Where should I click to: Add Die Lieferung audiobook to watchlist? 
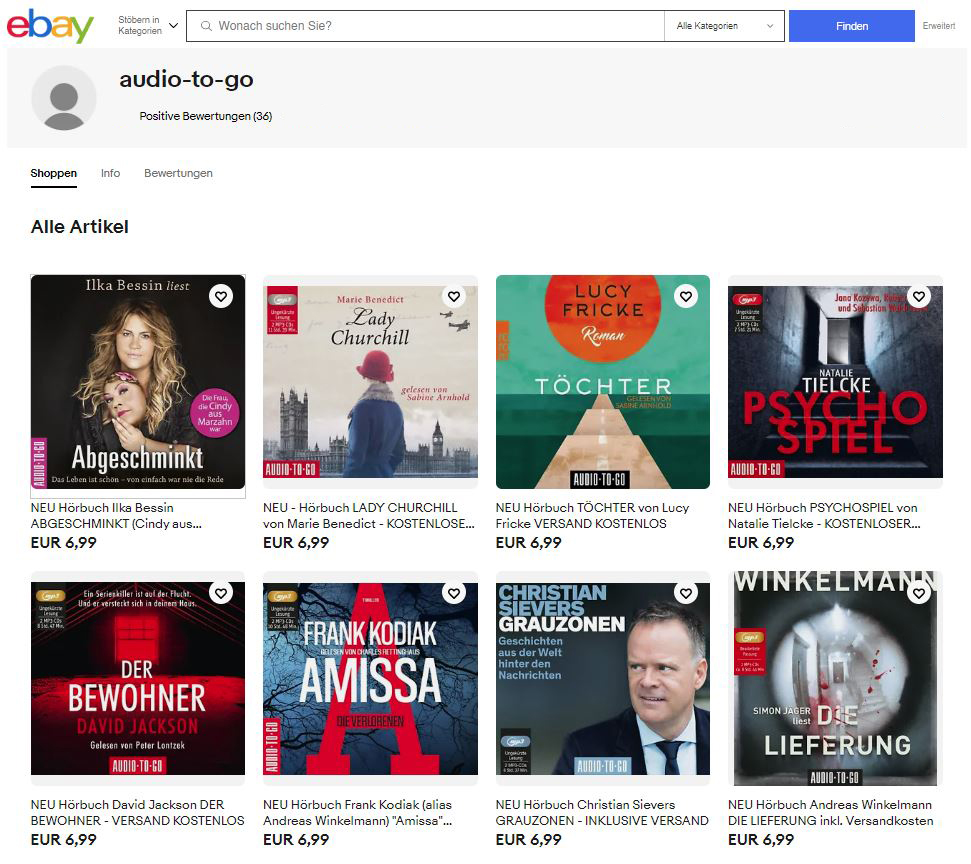(x=919, y=593)
